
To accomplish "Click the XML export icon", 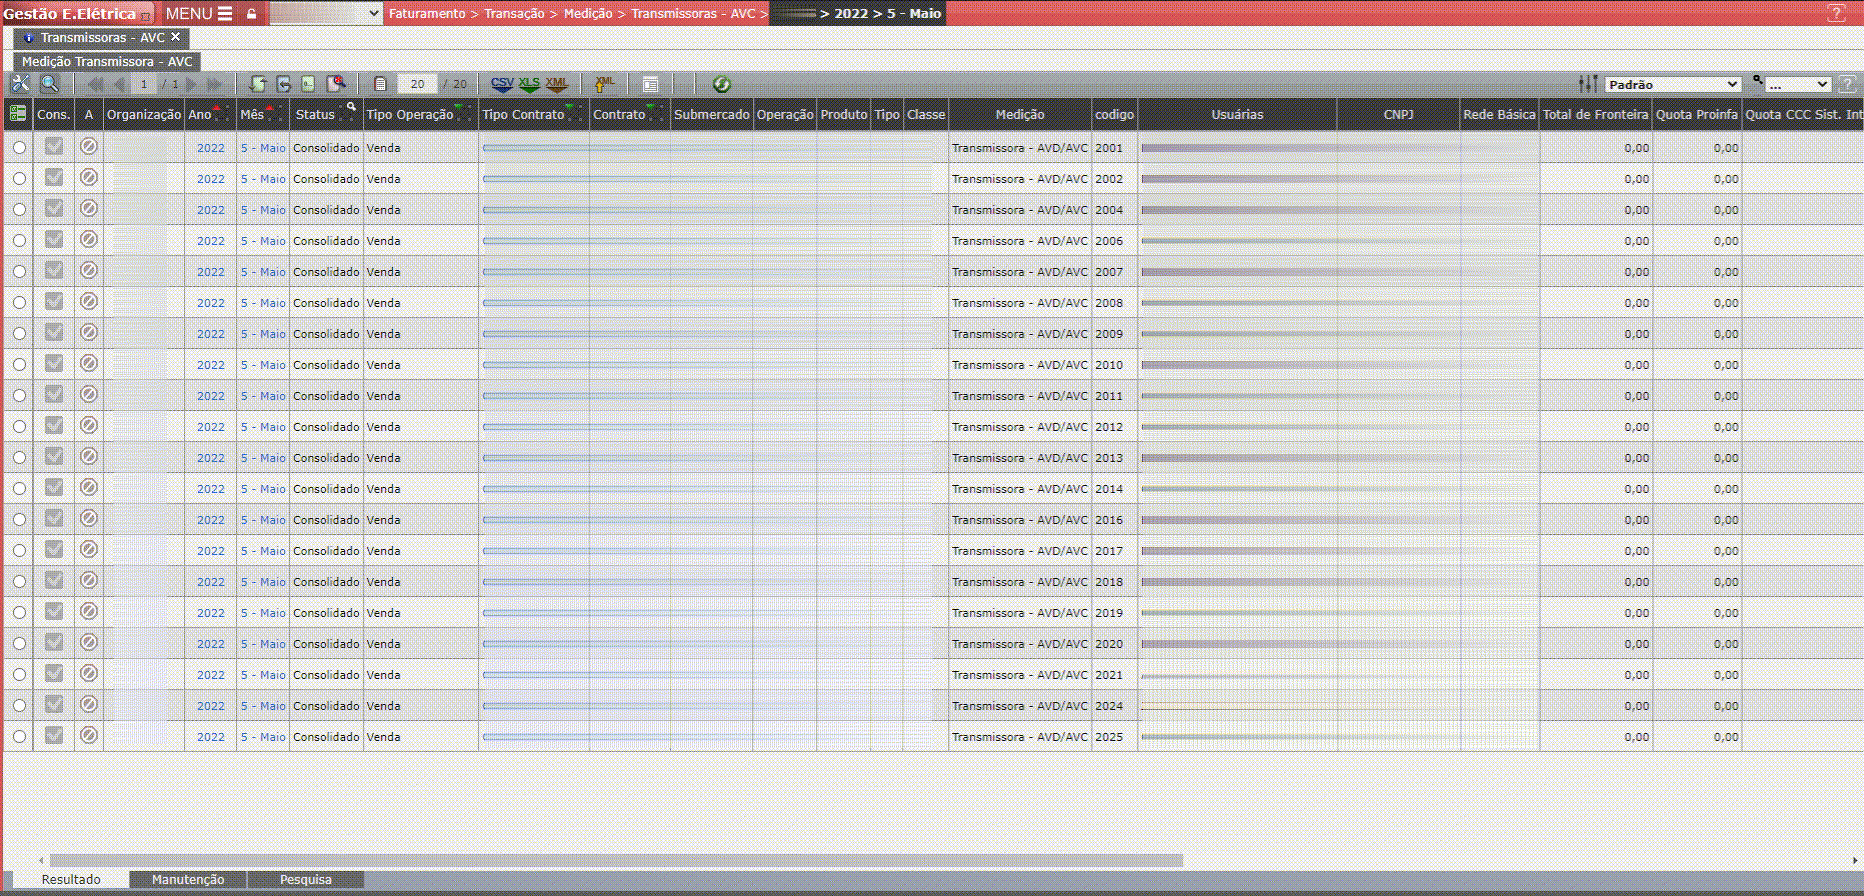I will 557,84.
